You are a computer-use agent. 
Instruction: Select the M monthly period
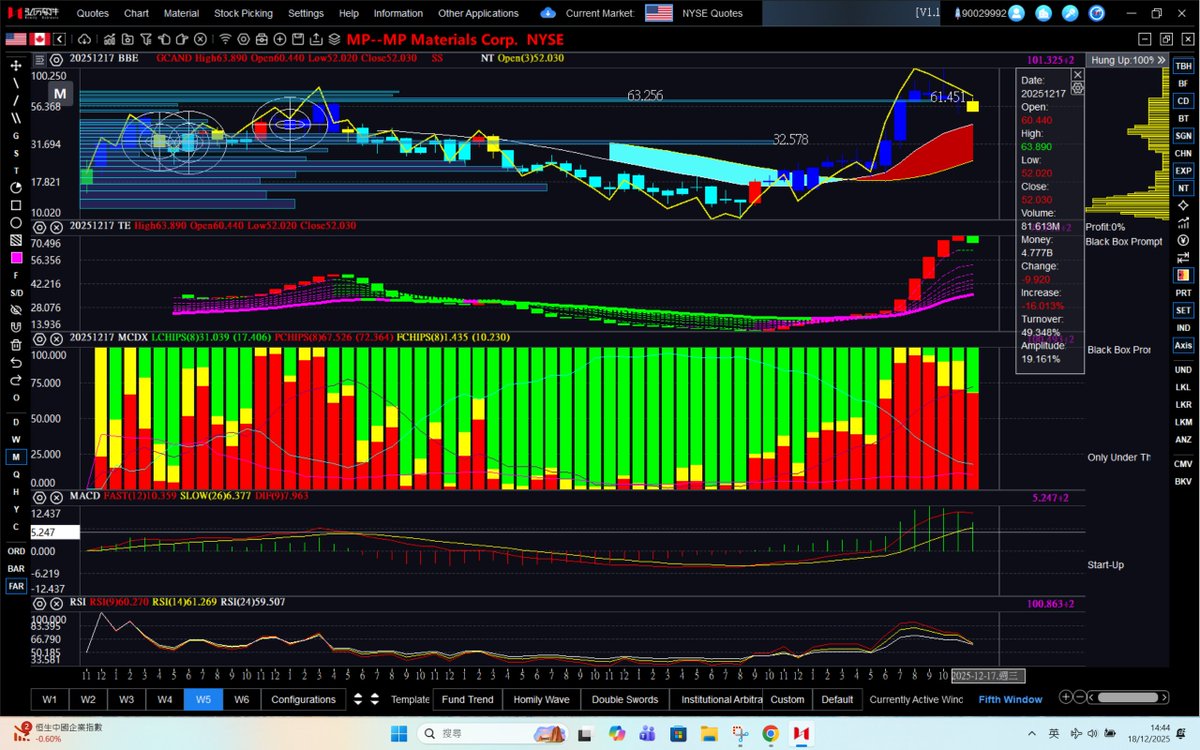(16, 457)
